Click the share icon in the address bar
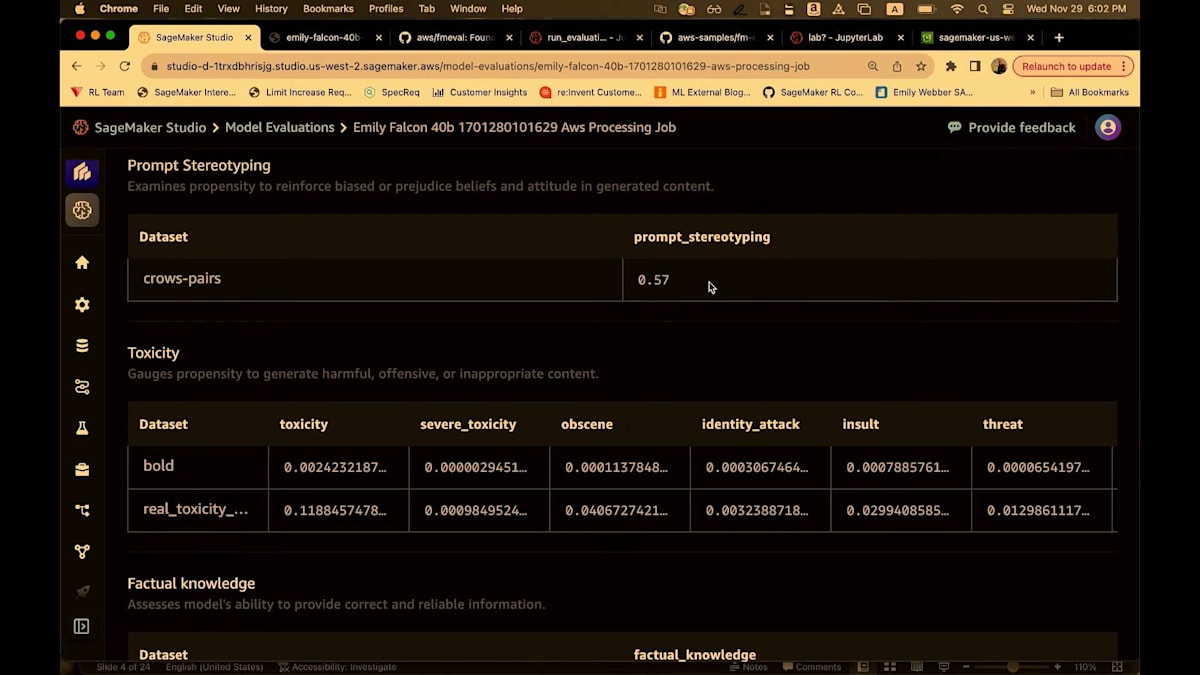Image resolution: width=1200 pixels, height=675 pixels. tap(897, 66)
